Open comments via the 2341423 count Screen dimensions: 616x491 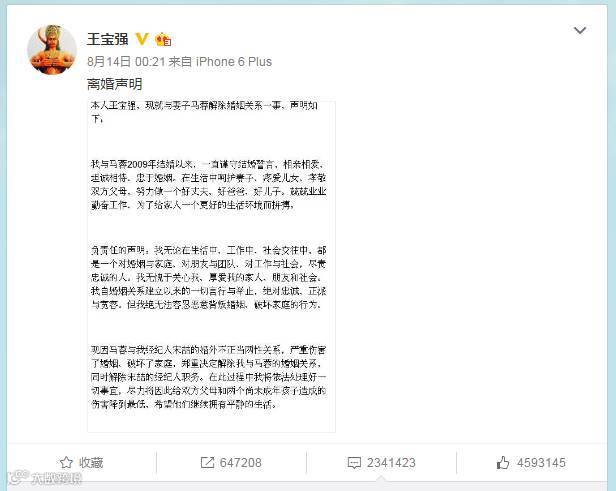click(x=391, y=463)
